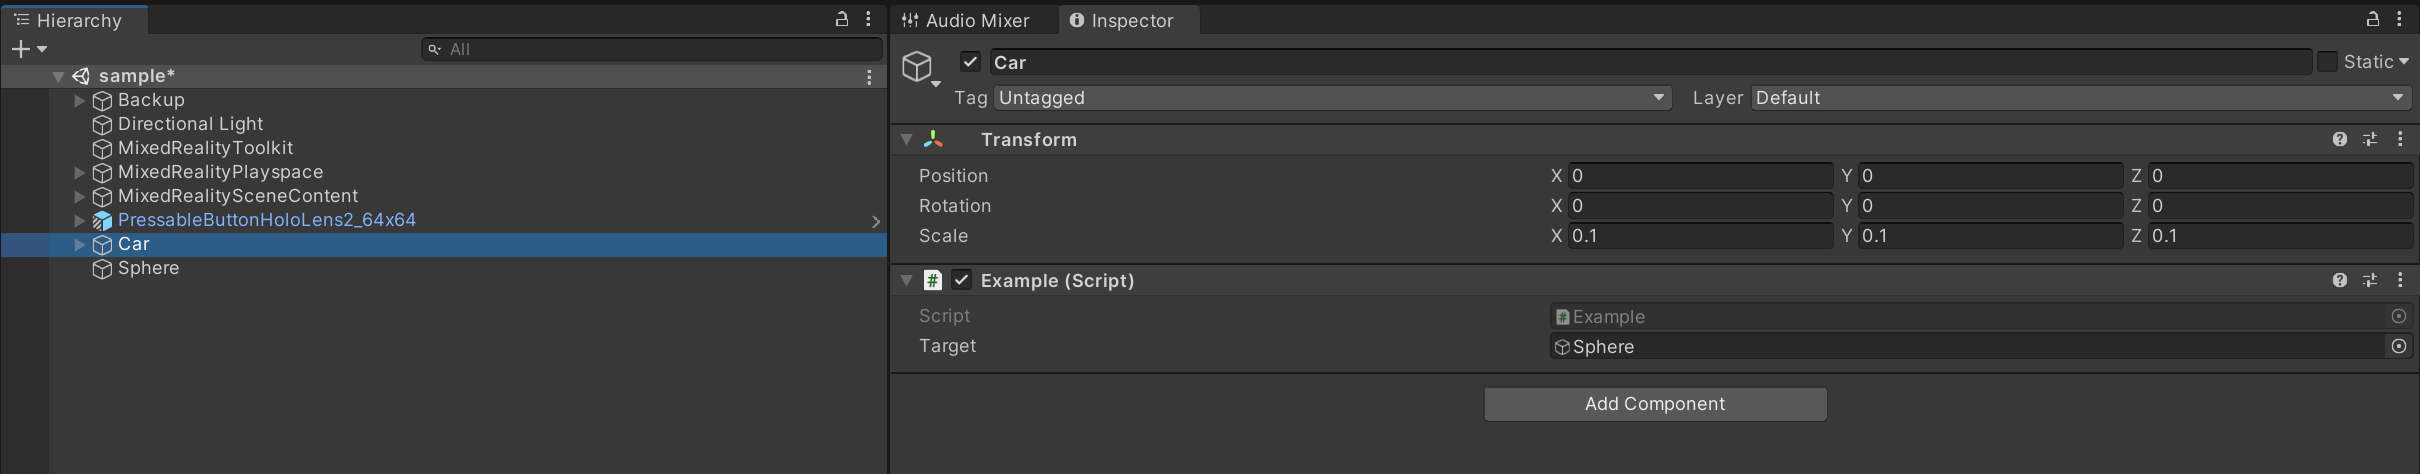Image resolution: width=2420 pixels, height=474 pixels.
Task: Expand the Backup object in hierarchy
Action: 80,100
